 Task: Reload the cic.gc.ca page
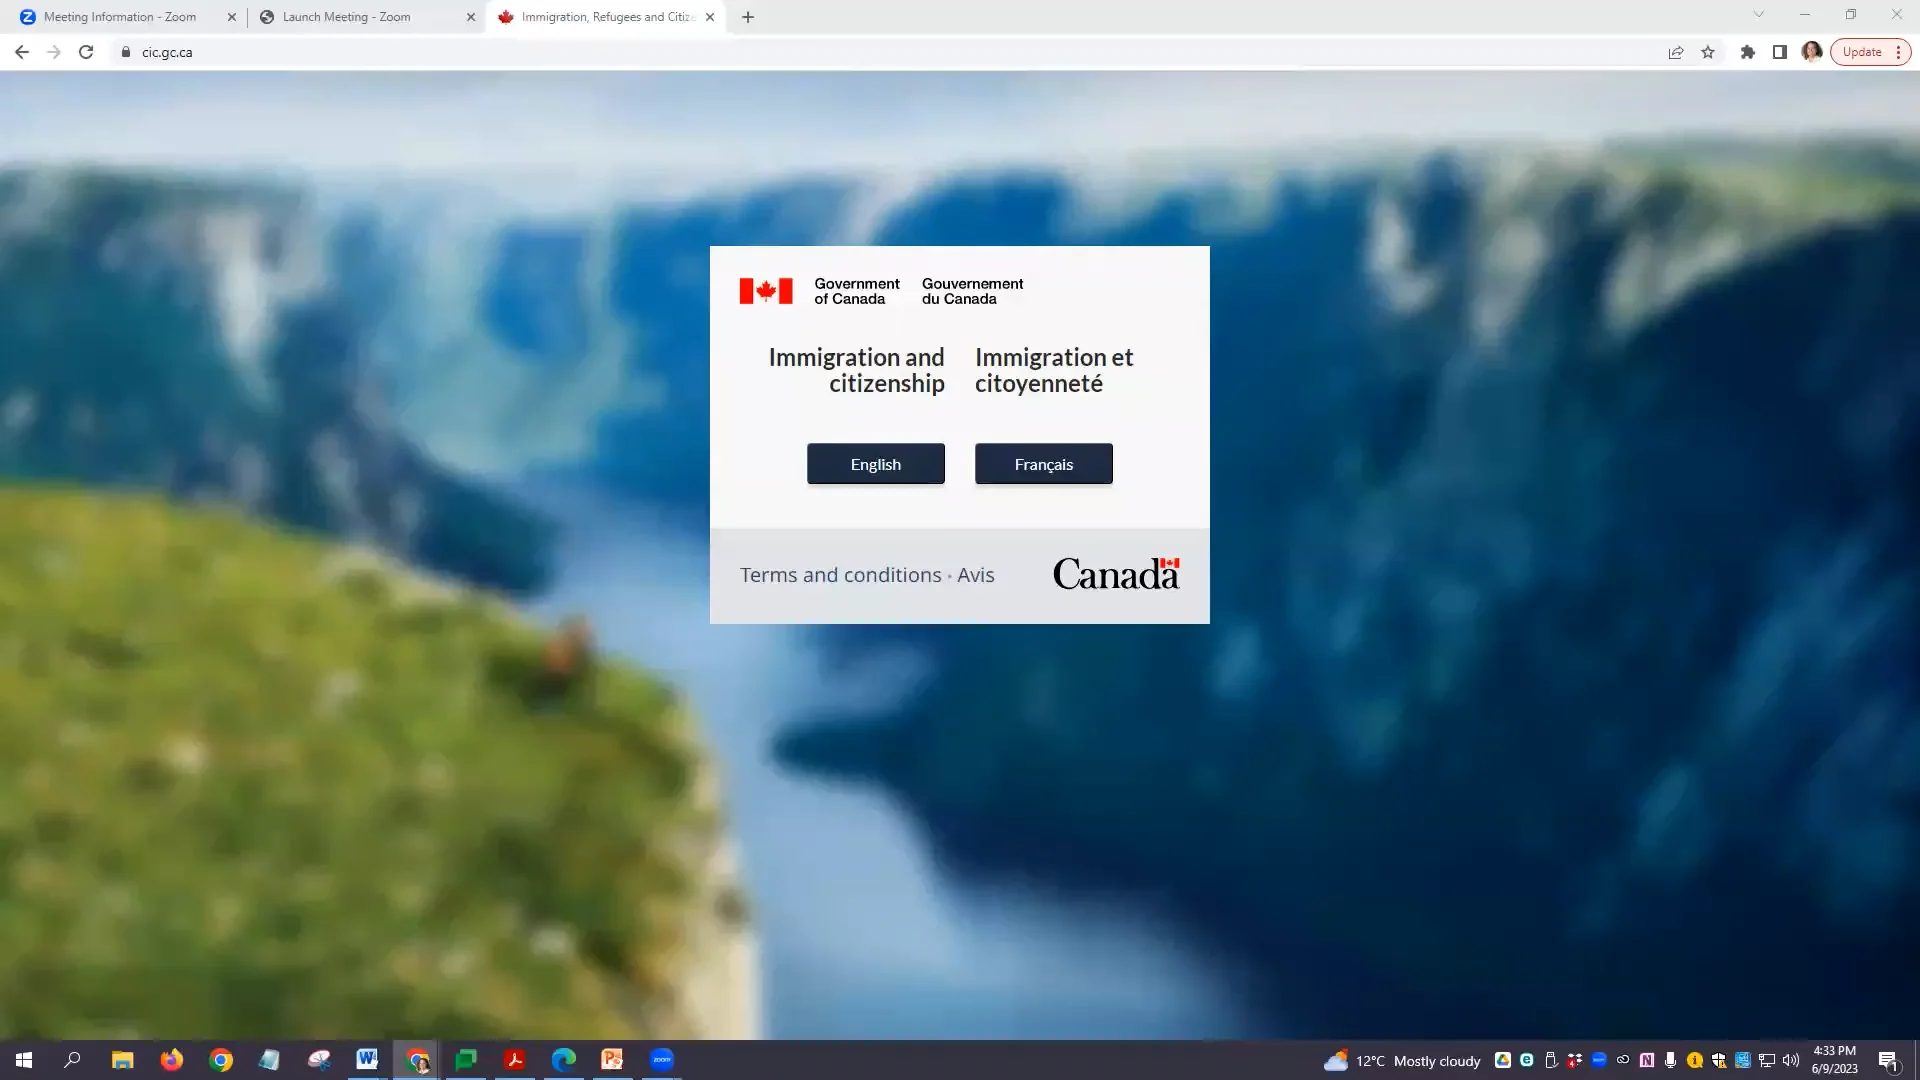click(x=86, y=52)
